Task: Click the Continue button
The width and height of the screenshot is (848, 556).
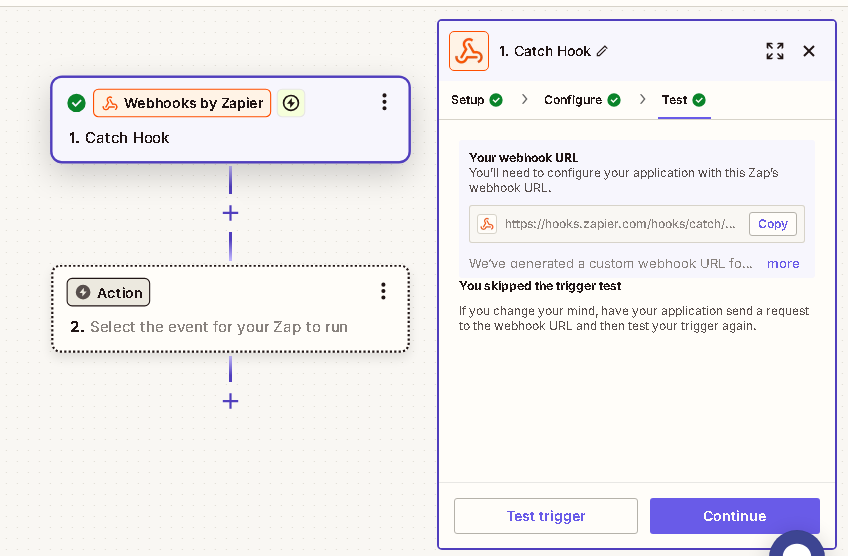Action: (734, 516)
